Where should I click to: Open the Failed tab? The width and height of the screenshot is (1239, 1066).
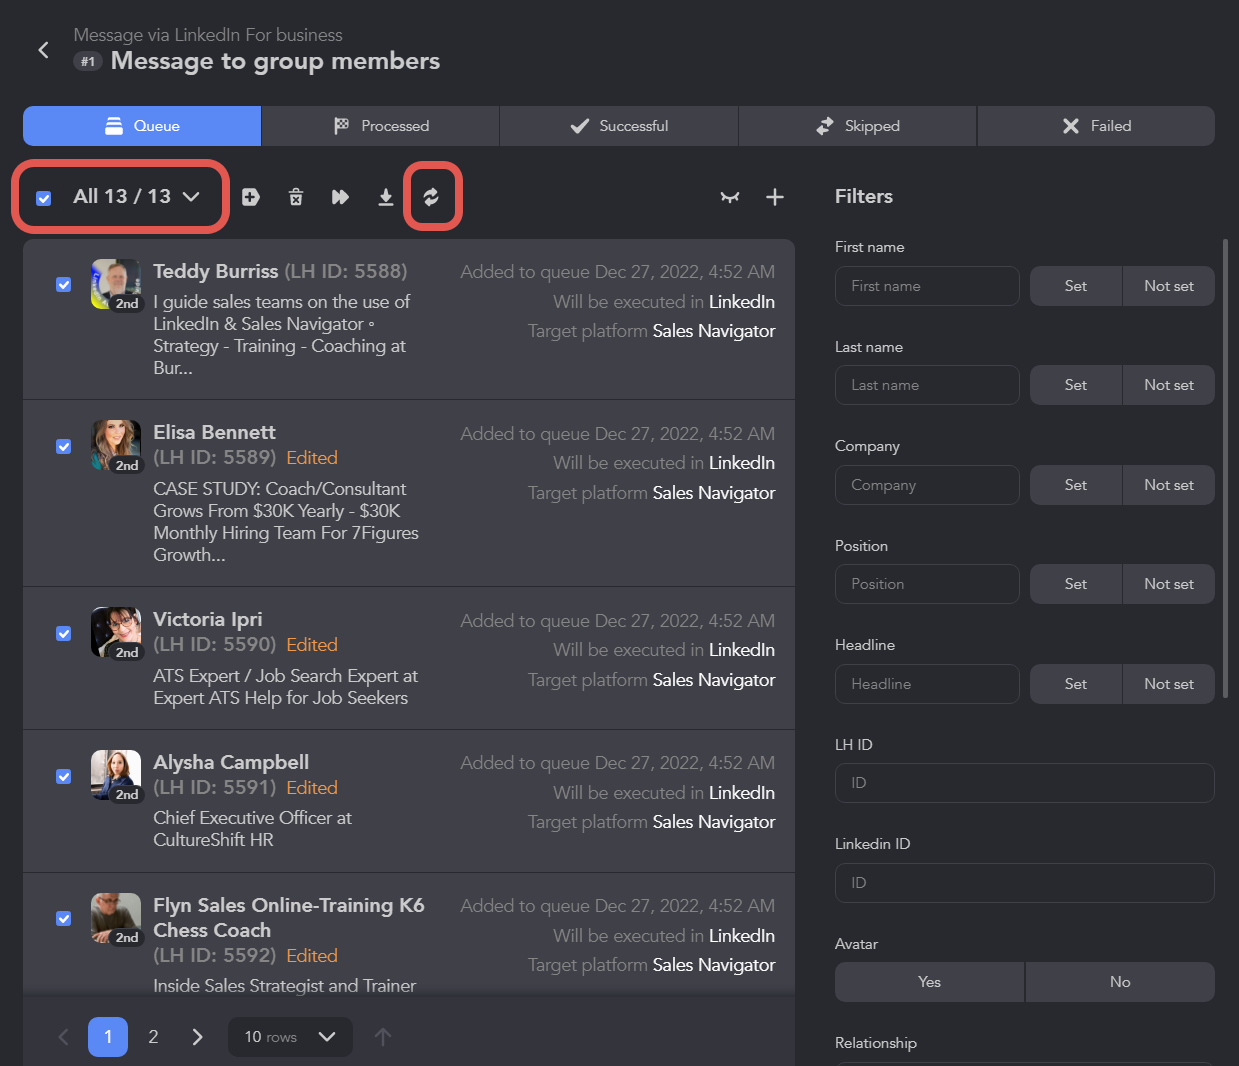1096,126
